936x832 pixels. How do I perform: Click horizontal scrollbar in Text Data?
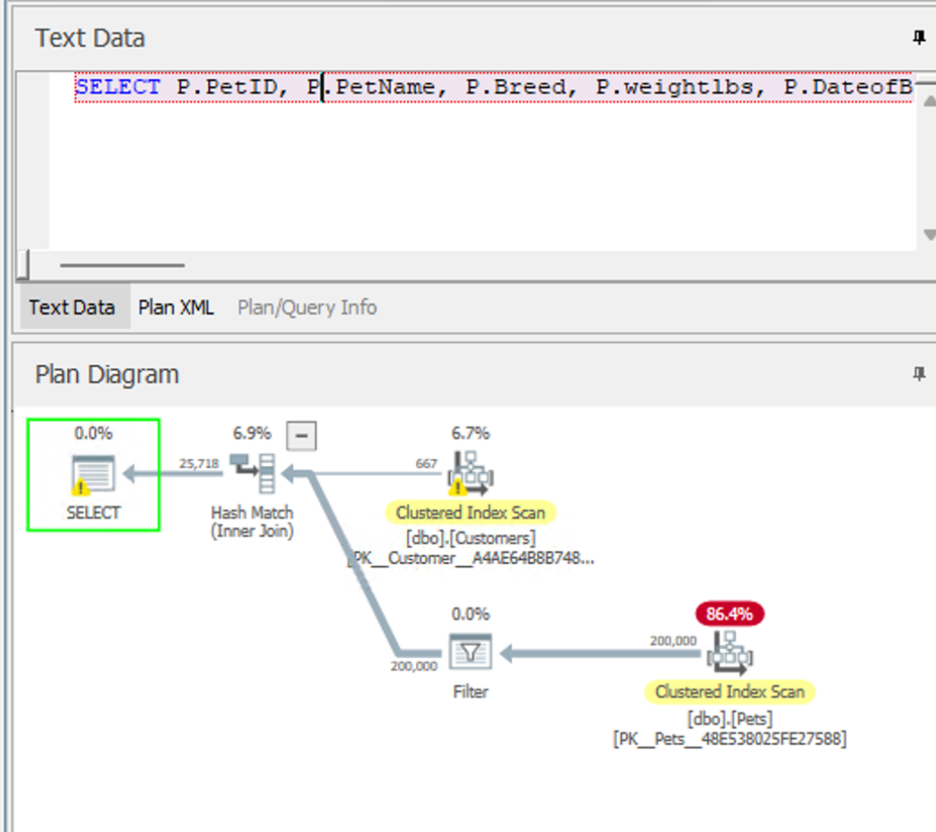pyautogui.click(x=122, y=265)
